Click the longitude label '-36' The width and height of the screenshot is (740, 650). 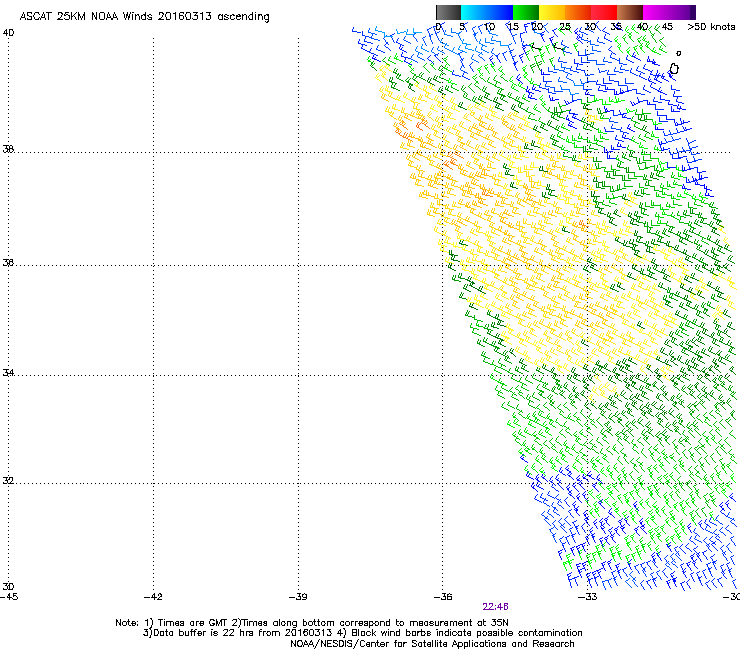443,597
